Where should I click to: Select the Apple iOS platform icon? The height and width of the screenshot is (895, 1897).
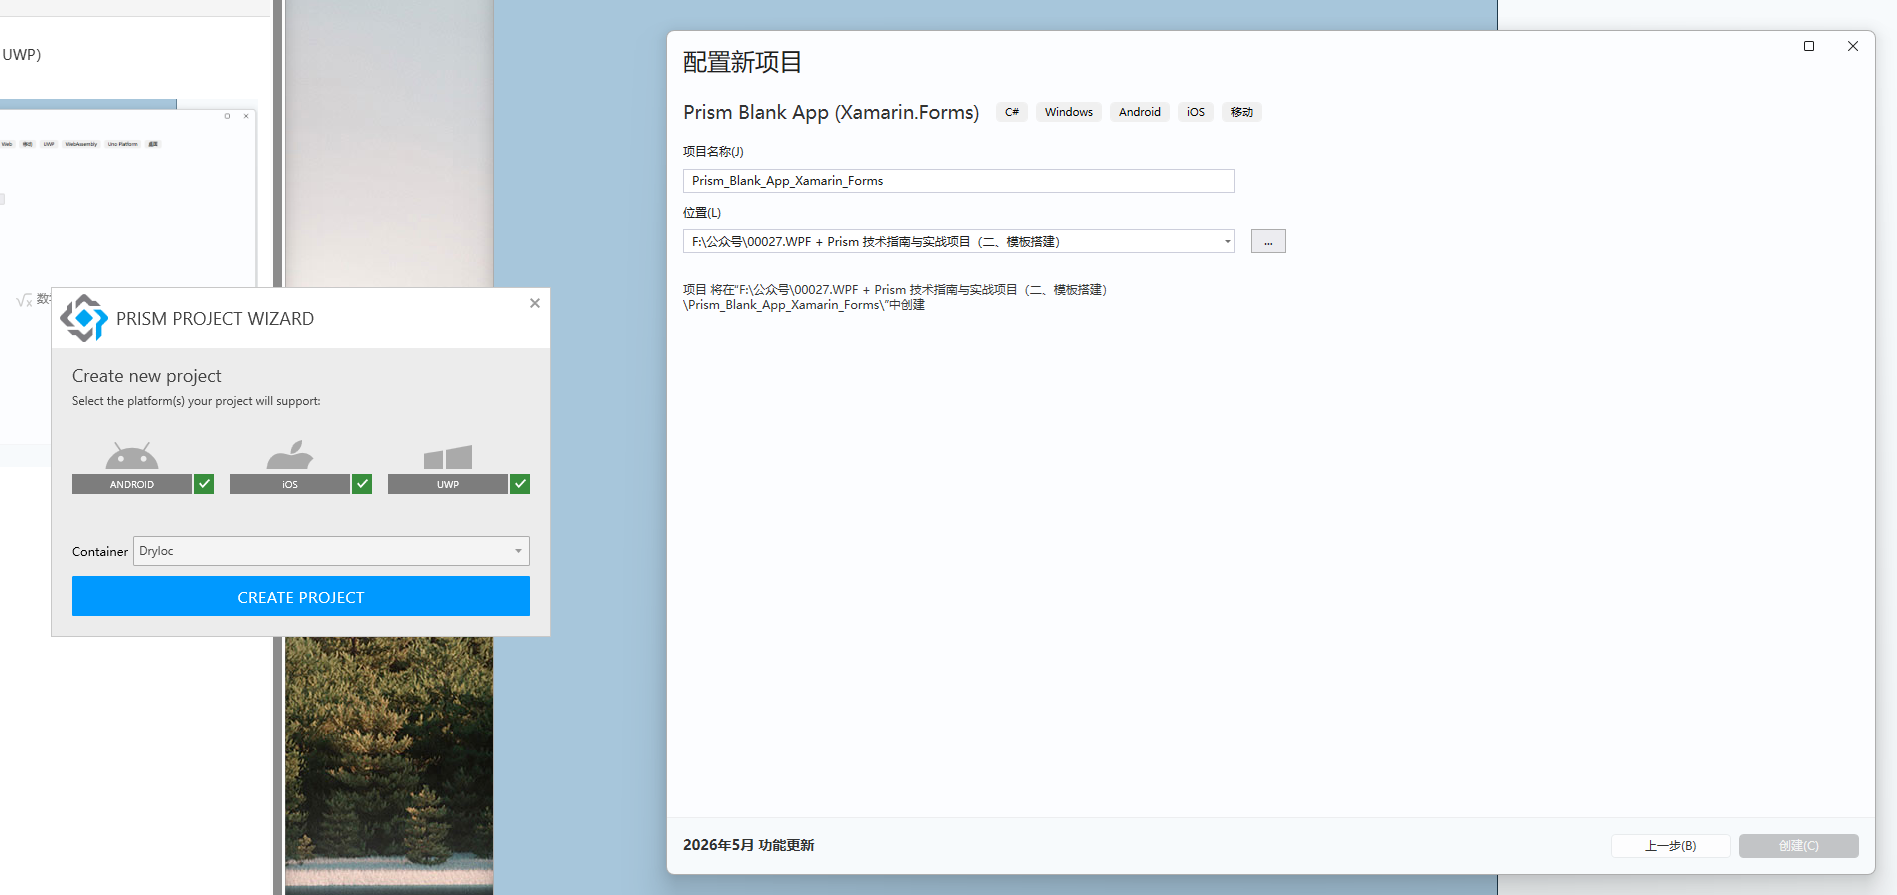pyautogui.click(x=290, y=454)
